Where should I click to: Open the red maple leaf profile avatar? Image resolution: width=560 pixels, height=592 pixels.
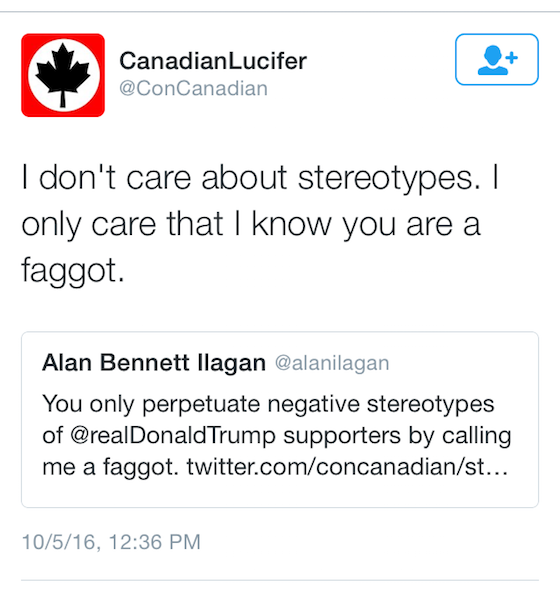click(63, 75)
